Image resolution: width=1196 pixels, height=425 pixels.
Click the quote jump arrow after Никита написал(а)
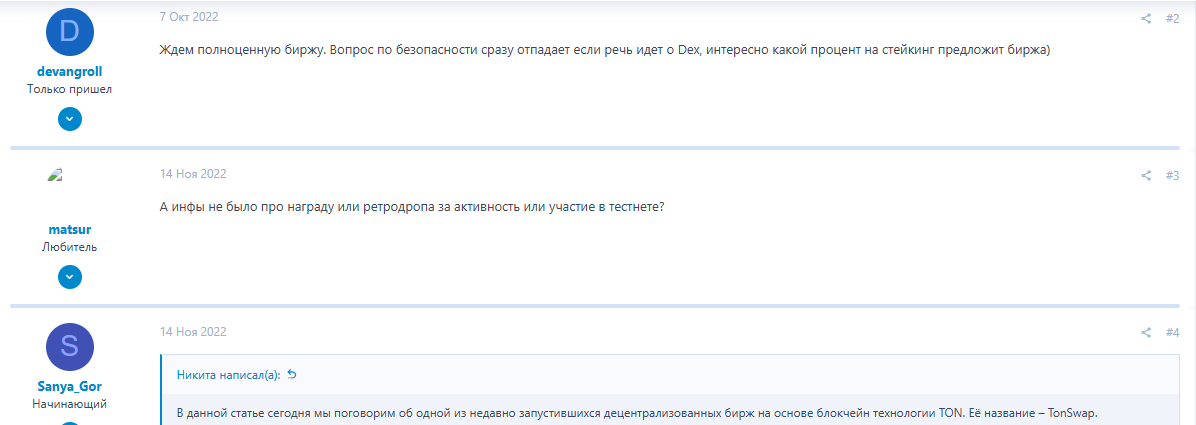[x=292, y=375]
